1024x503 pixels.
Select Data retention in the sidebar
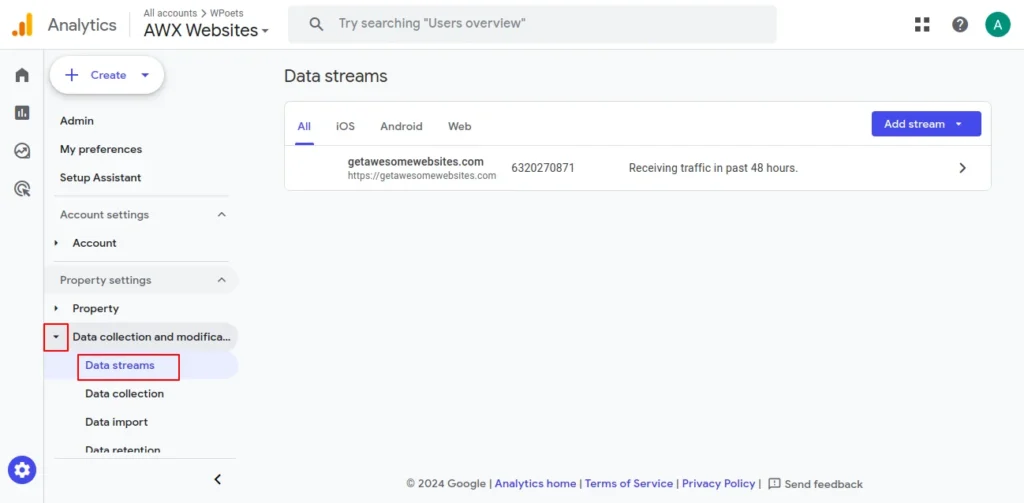click(122, 449)
